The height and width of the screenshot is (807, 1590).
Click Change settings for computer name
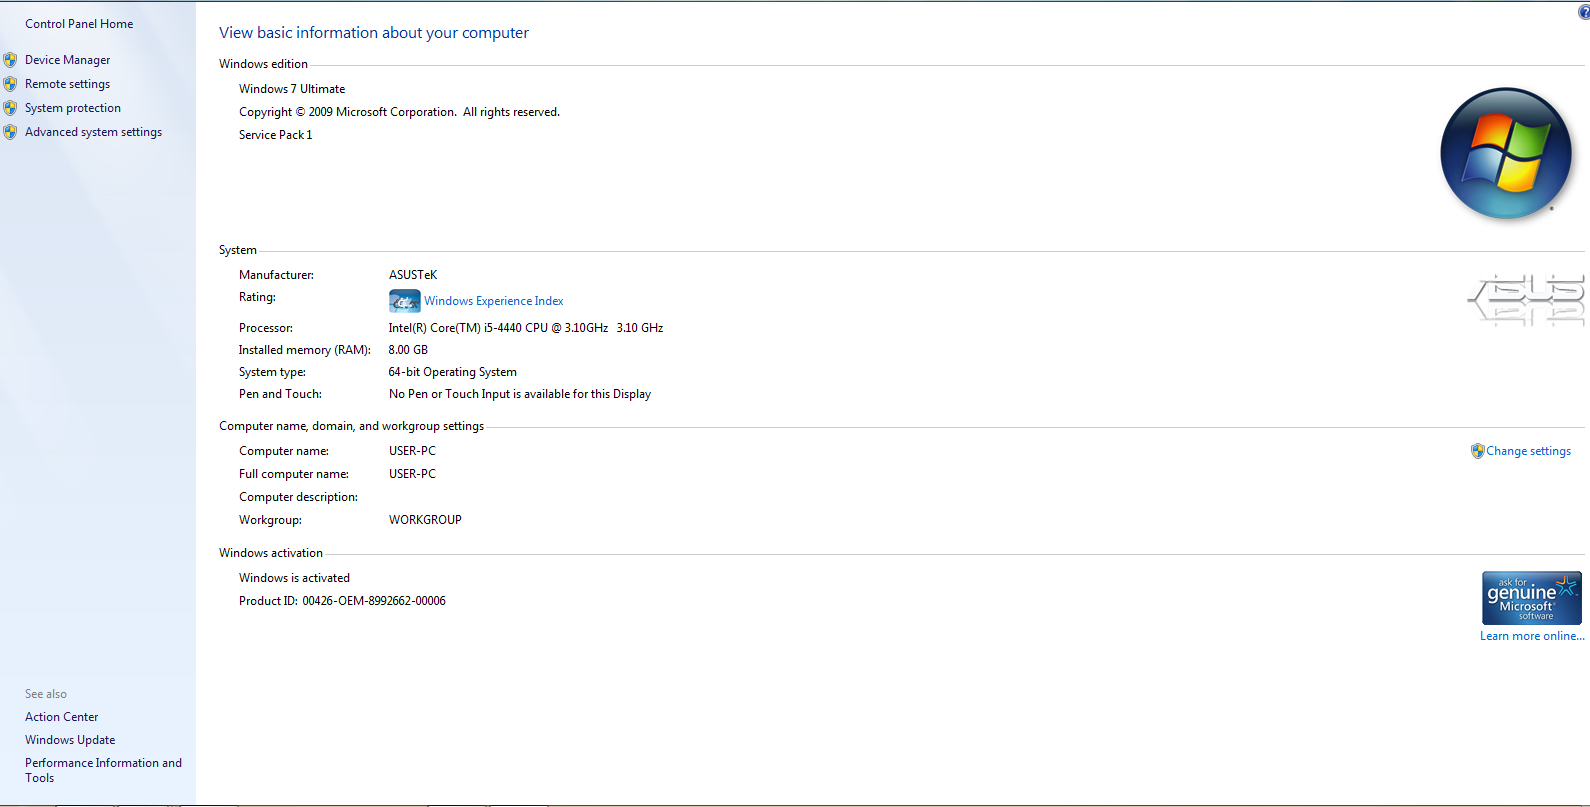(1528, 451)
